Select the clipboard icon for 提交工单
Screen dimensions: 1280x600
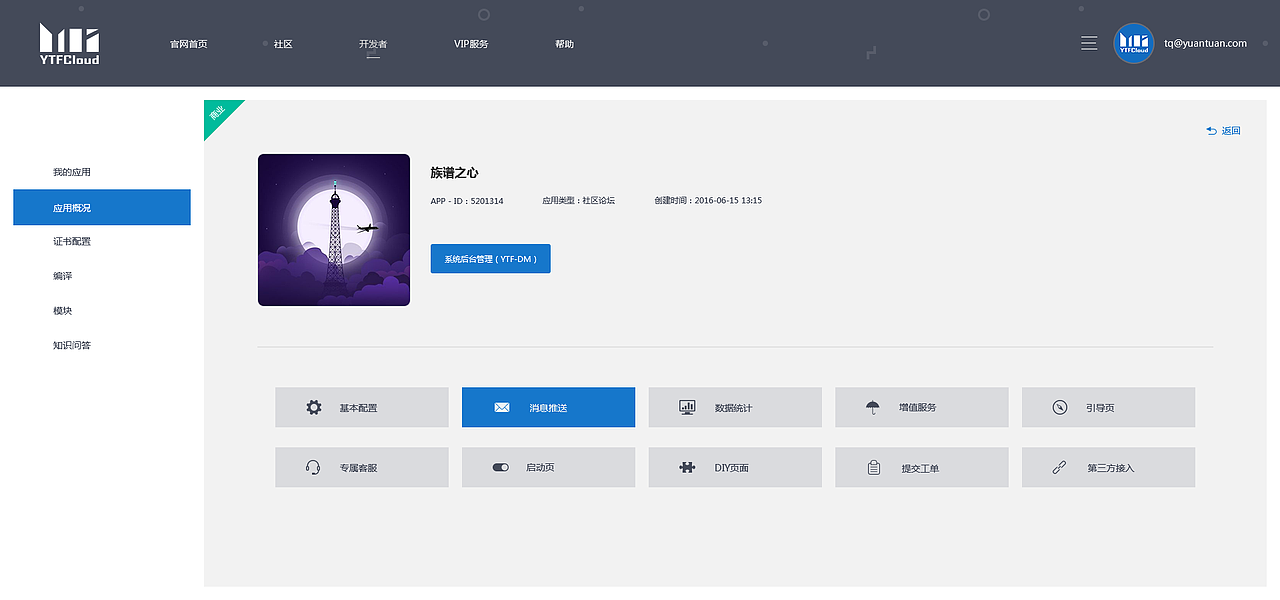click(x=873, y=467)
